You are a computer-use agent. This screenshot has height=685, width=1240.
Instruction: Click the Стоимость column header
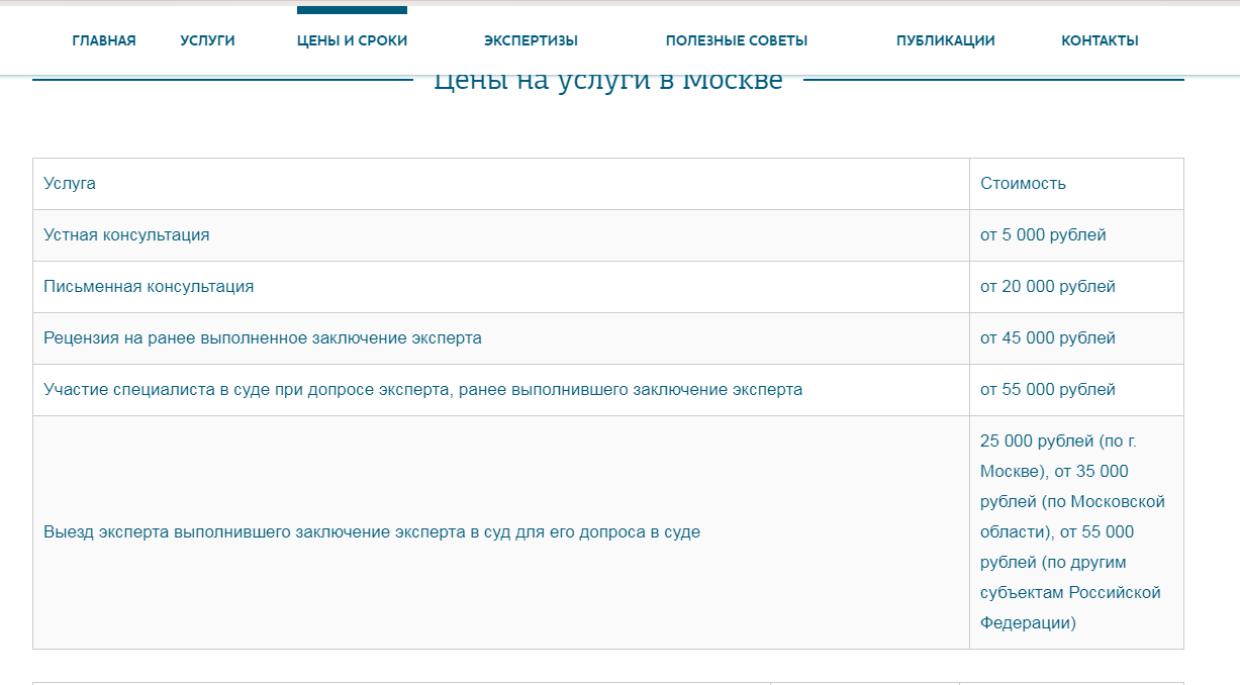[x=1023, y=184]
